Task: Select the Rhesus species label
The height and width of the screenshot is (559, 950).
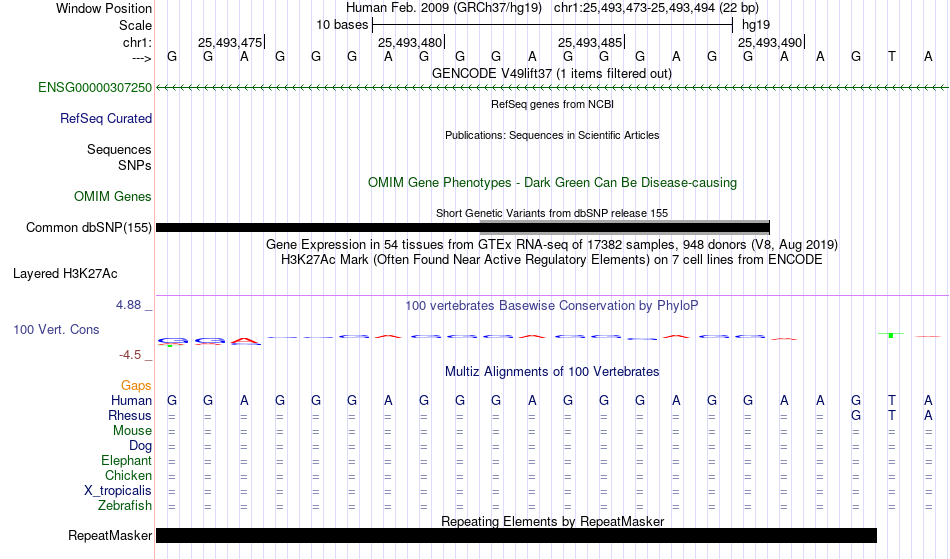Action: point(130,415)
